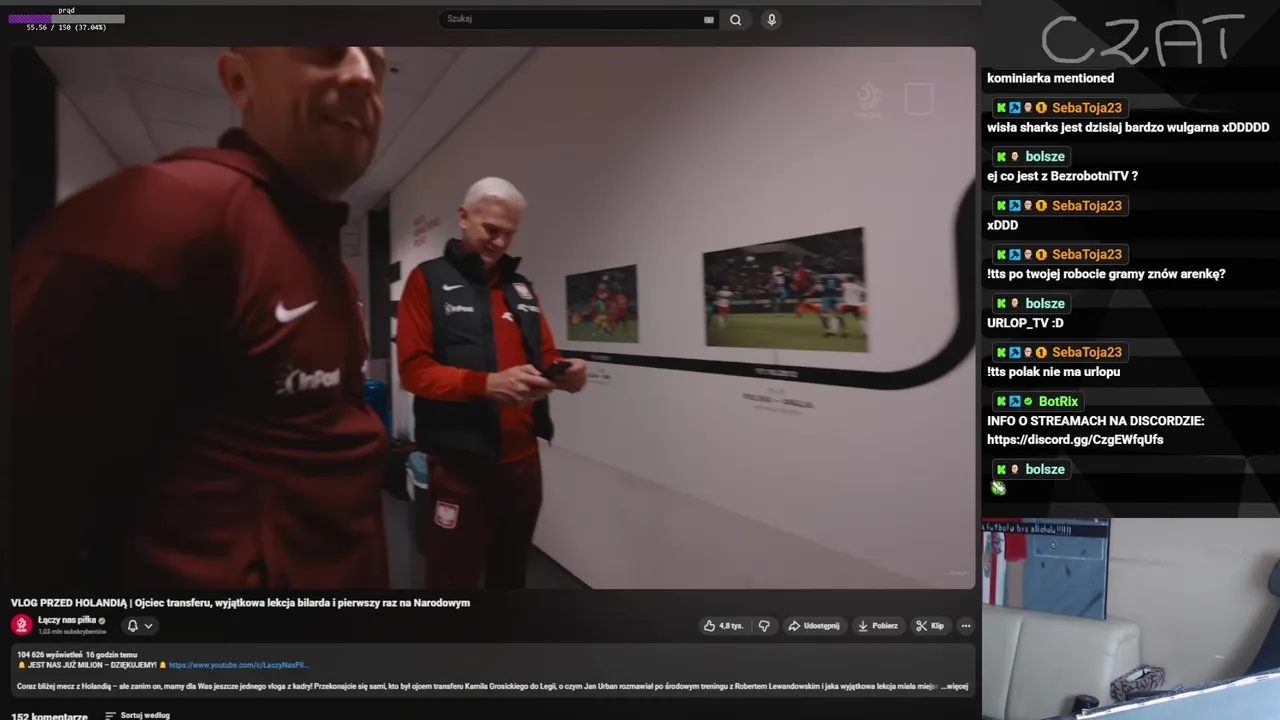Open the three-dot more actions menu
The image size is (1280, 720).
pos(966,626)
